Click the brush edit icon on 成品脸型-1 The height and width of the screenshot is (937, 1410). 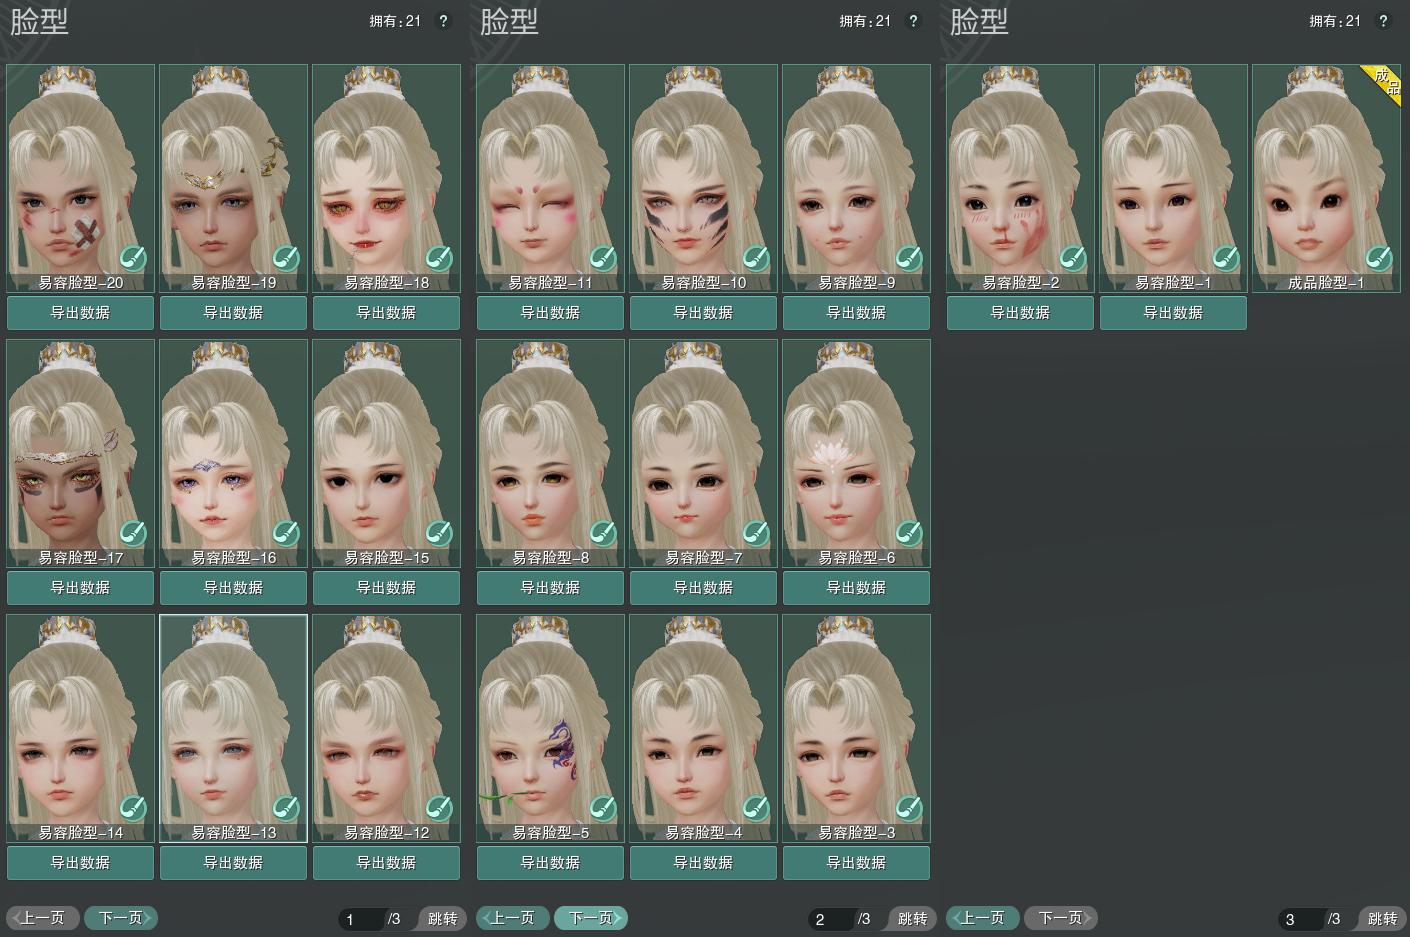1379,258
